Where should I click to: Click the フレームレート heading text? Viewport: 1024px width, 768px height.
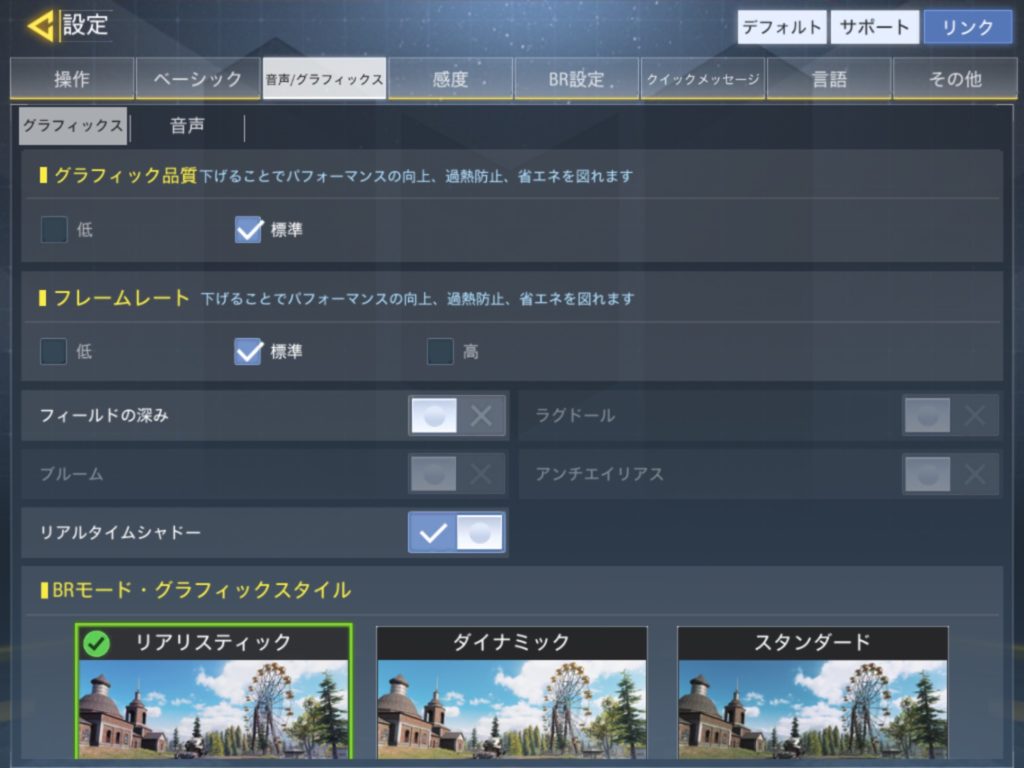121,298
